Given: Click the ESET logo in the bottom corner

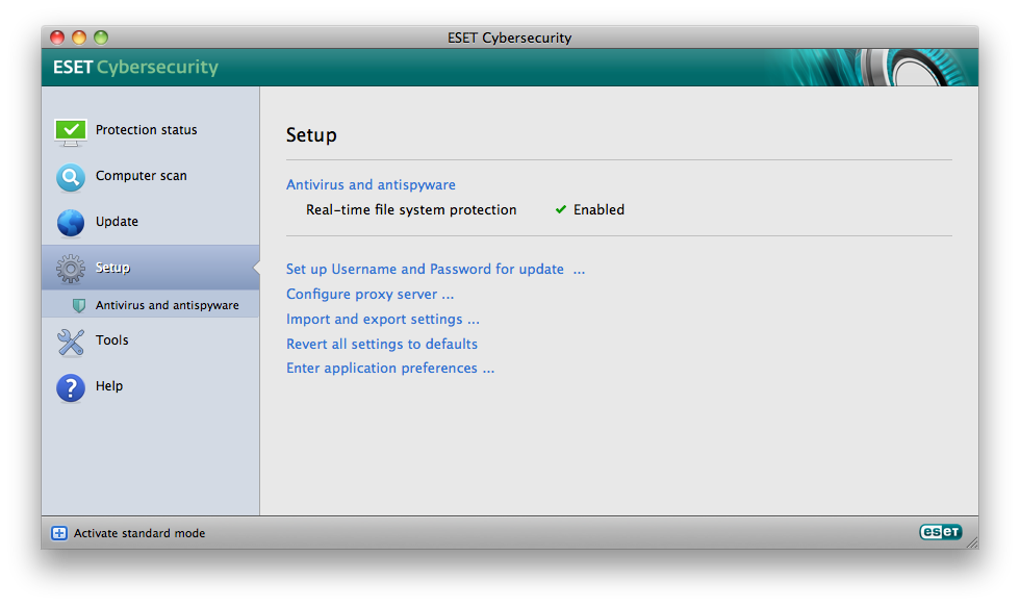Looking at the screenshot, I should pyautogui.click(x=941, y=532).
